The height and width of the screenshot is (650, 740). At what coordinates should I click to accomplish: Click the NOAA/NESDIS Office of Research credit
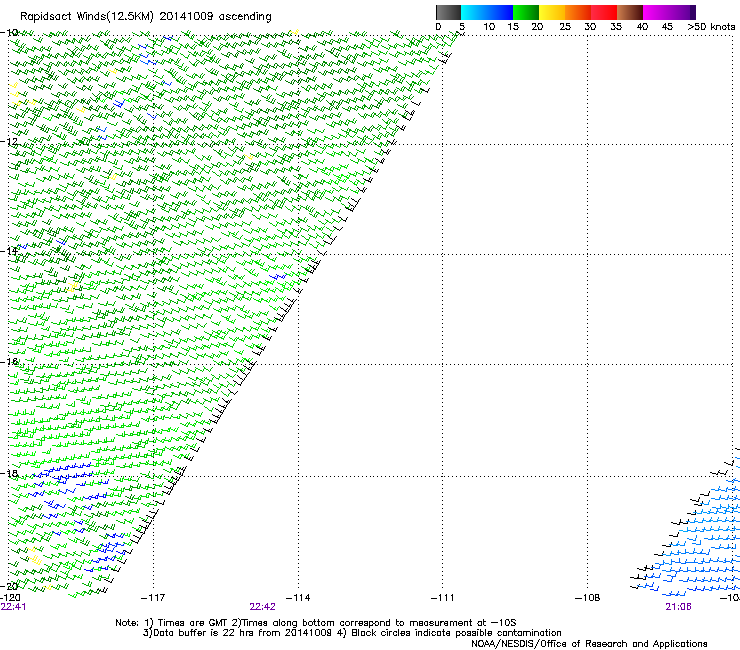(589, 644)
